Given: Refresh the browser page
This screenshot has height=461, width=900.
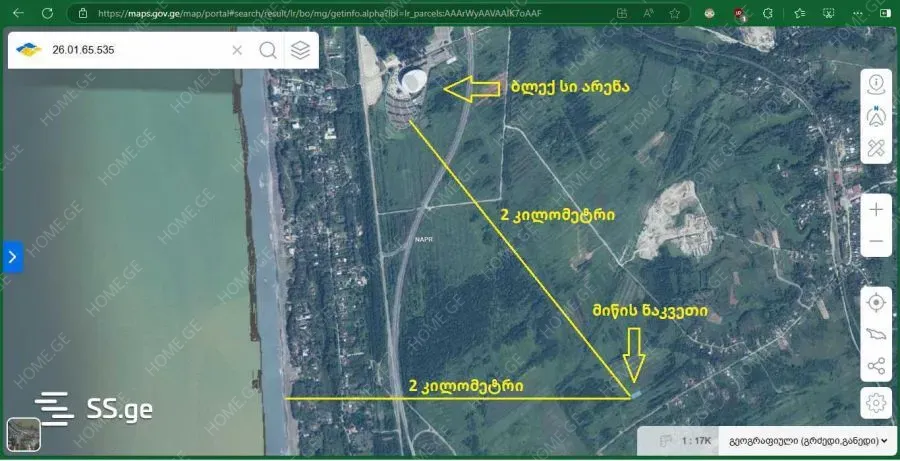Looking at the screenshot, I should (47, 14).
